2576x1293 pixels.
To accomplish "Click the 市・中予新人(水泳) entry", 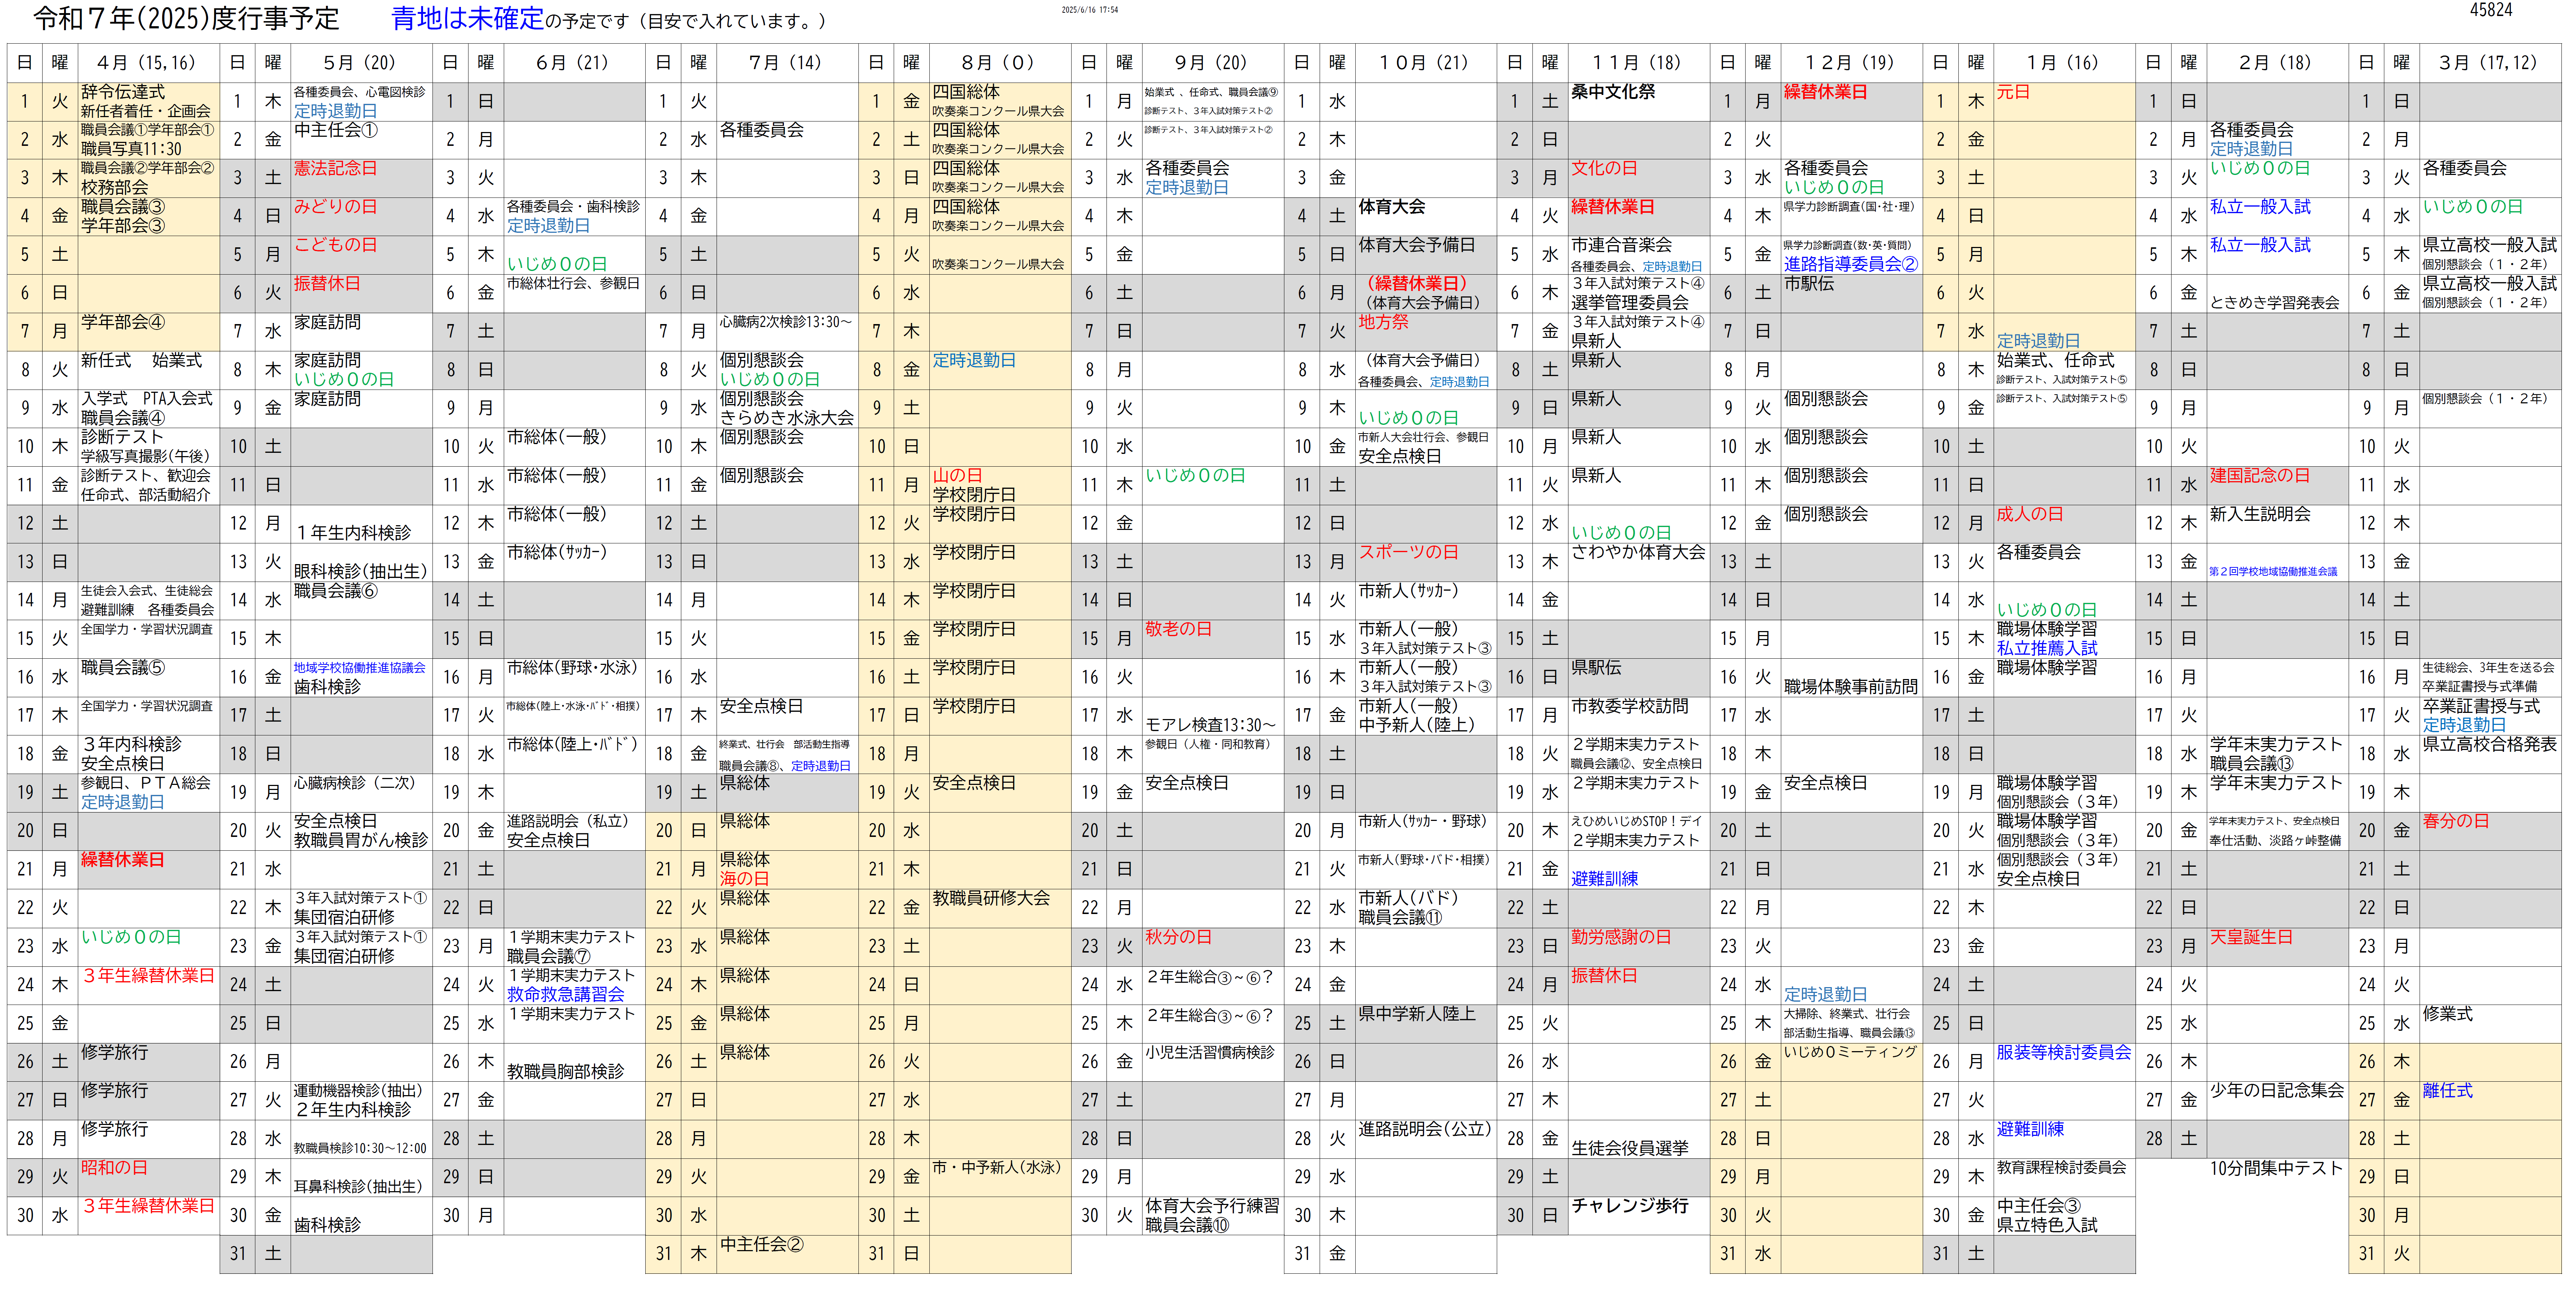I will pos(997,1168).
